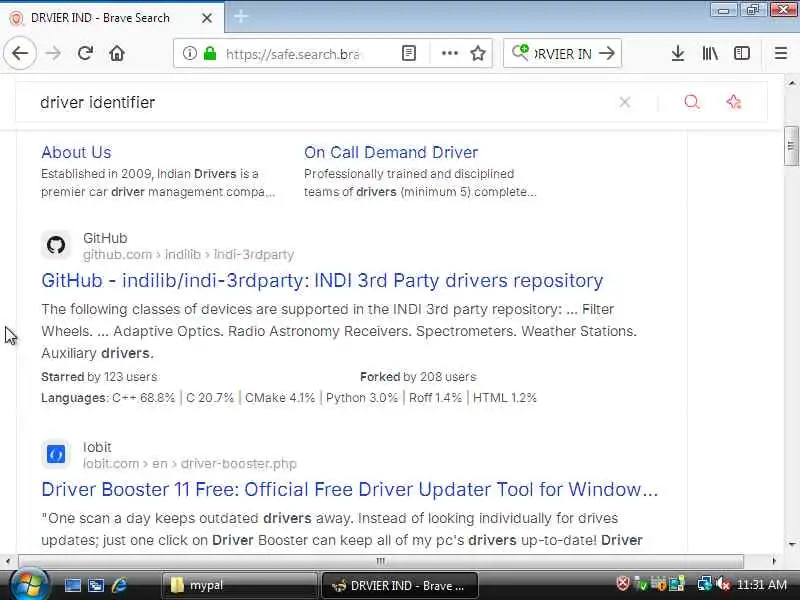Reload the current page
Screen dimensions: 800x600
(85, 53)
